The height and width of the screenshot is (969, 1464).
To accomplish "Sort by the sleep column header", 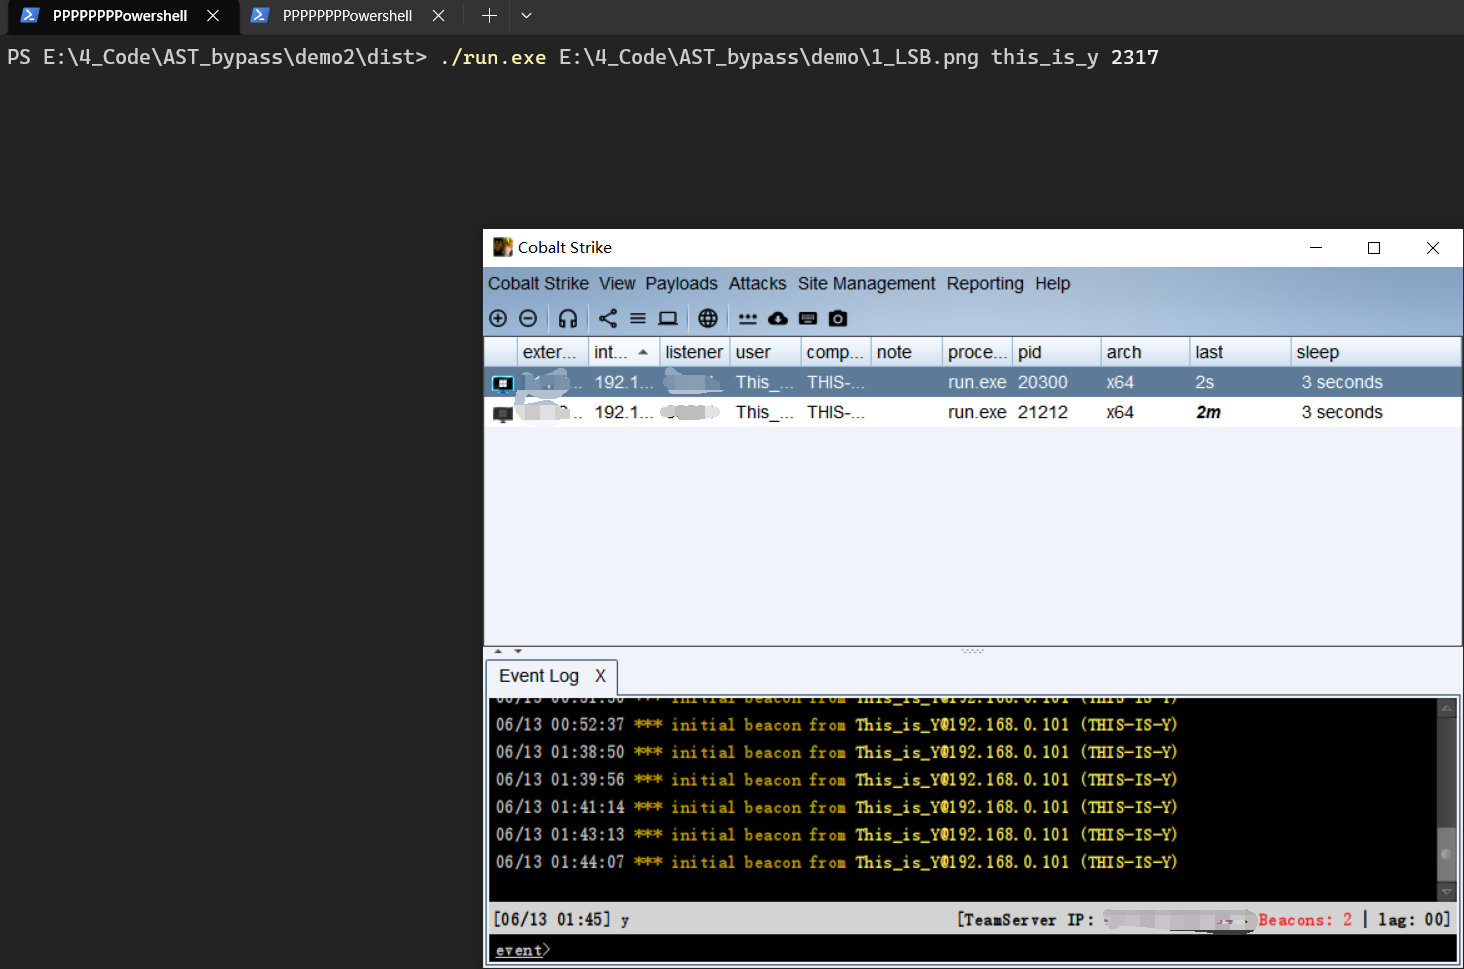I will (x=1375, y=352).
